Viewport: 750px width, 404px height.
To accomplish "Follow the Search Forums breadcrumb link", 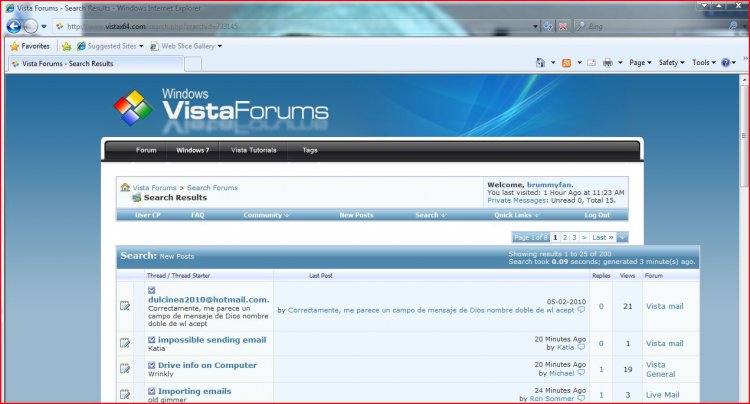I will click(212, 188).
